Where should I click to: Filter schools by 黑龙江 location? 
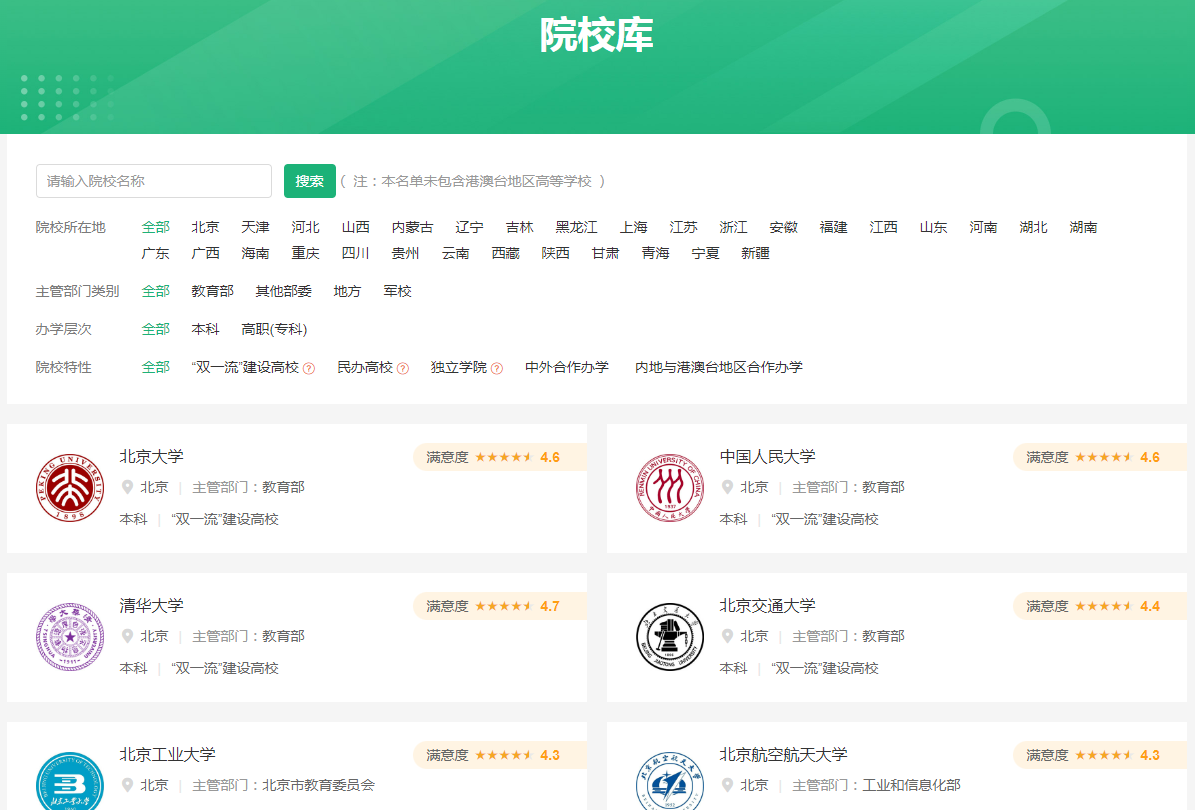click(576, 227)
